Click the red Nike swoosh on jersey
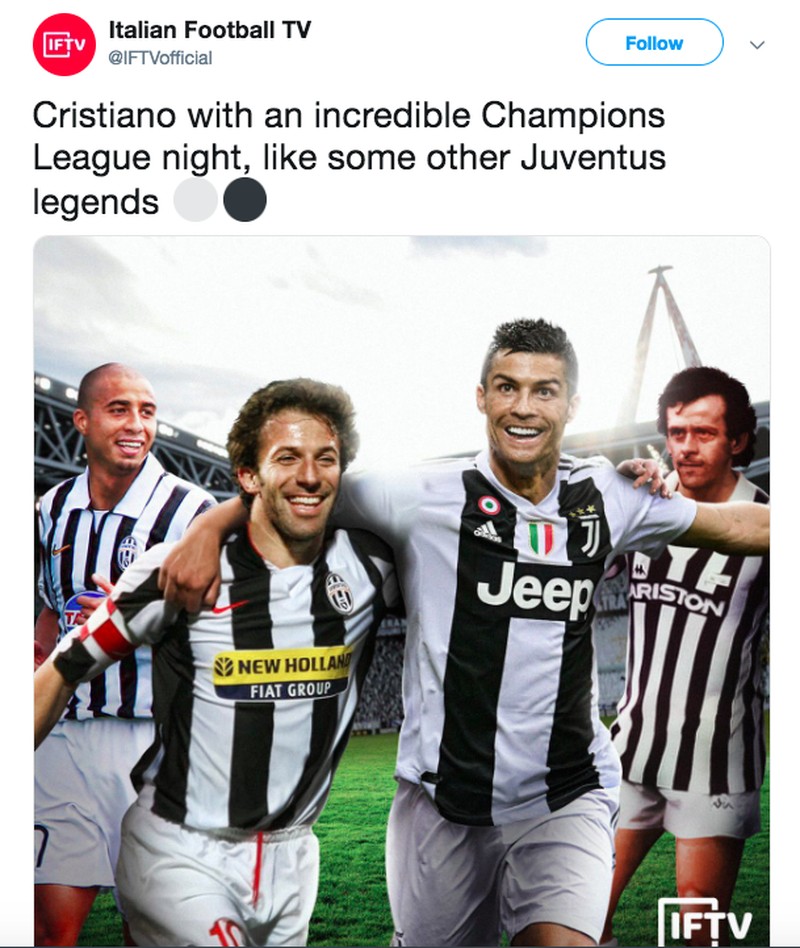The image size is (800, 948). click(230, 606)
